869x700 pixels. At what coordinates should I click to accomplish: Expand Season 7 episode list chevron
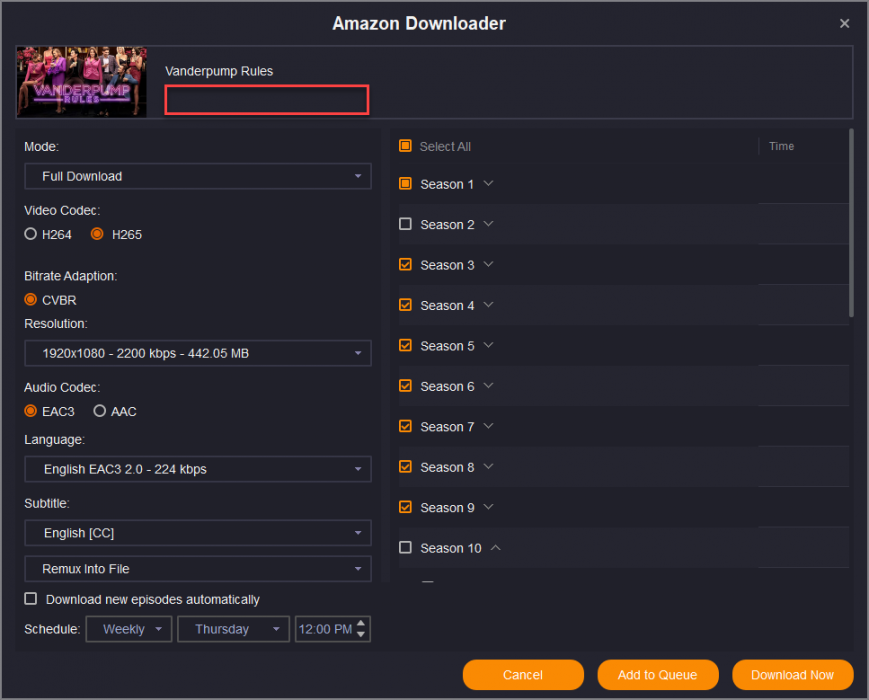(488, 426)
